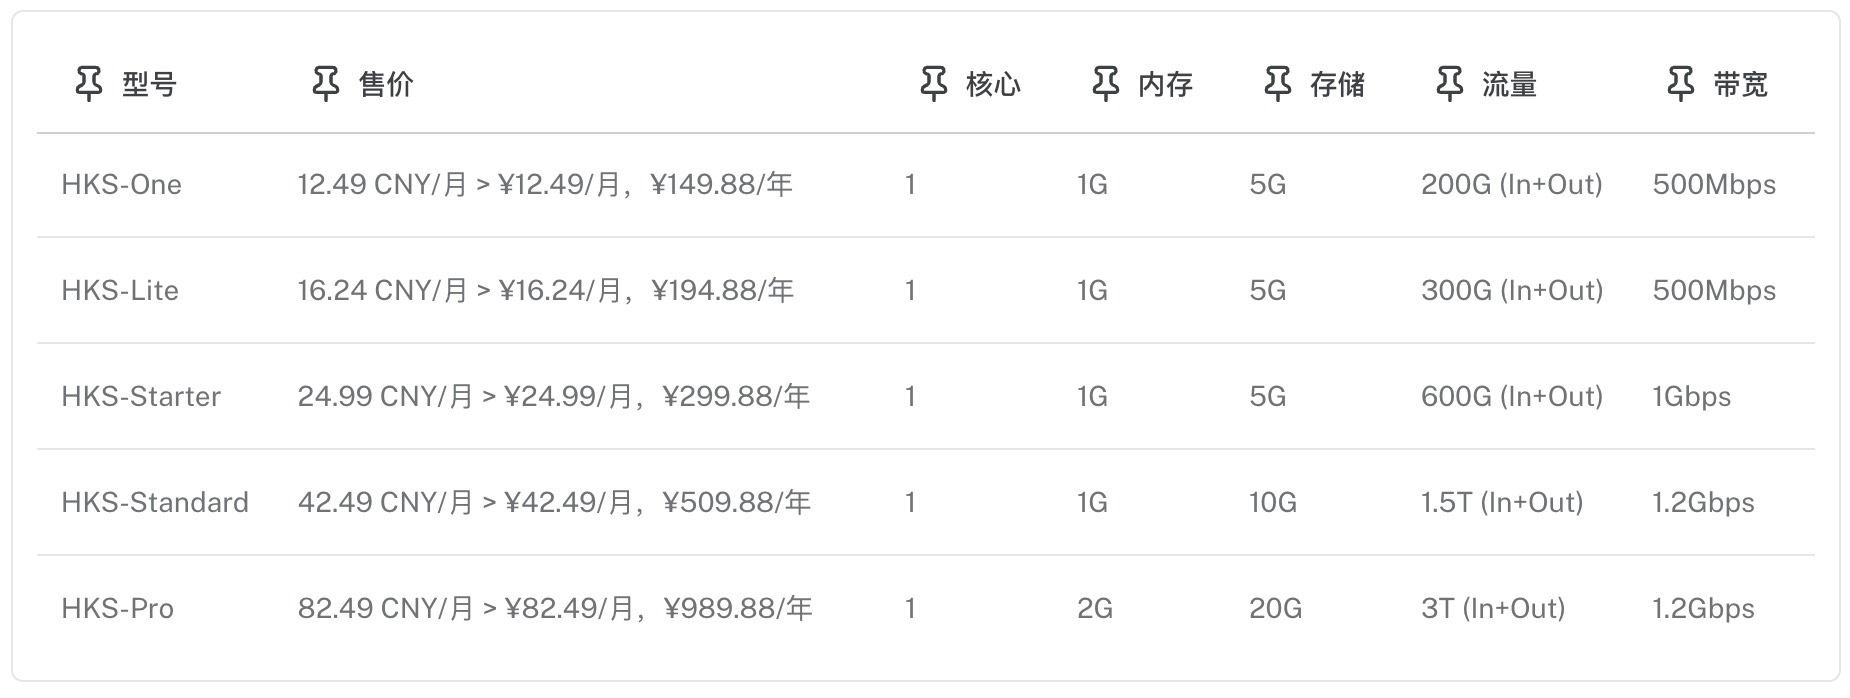Select the 1Gbps bandwidth cell
The width and height of the screenshot is (1850, 698).
1691,397
